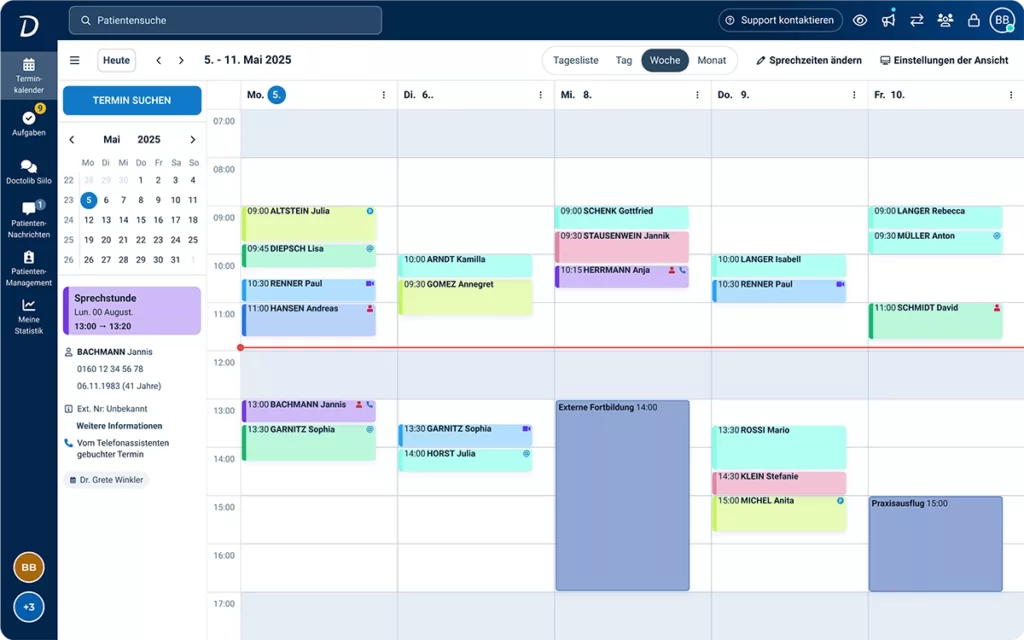This screenshot has width=1024, height=640.
Task: Click the TERMIN SUCHEN button
Action: click(x=132, y=100)
